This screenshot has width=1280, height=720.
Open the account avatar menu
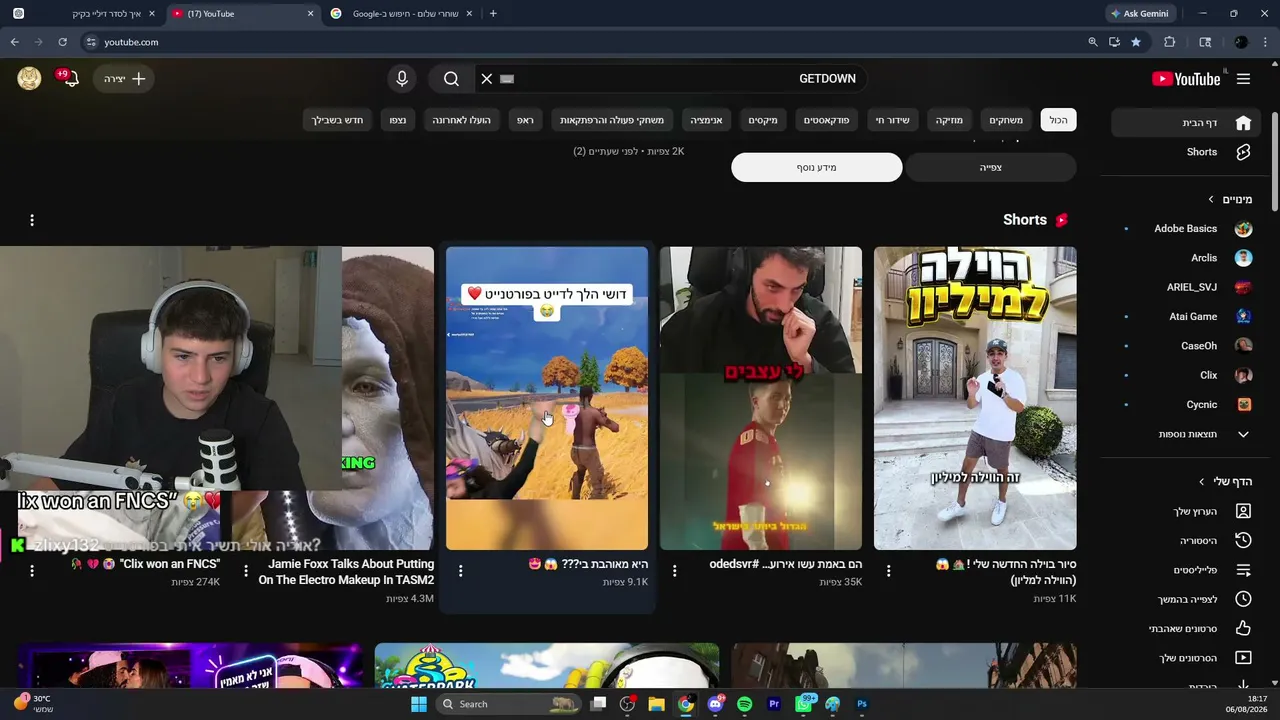pyautogui.click(x=29, y=79)
